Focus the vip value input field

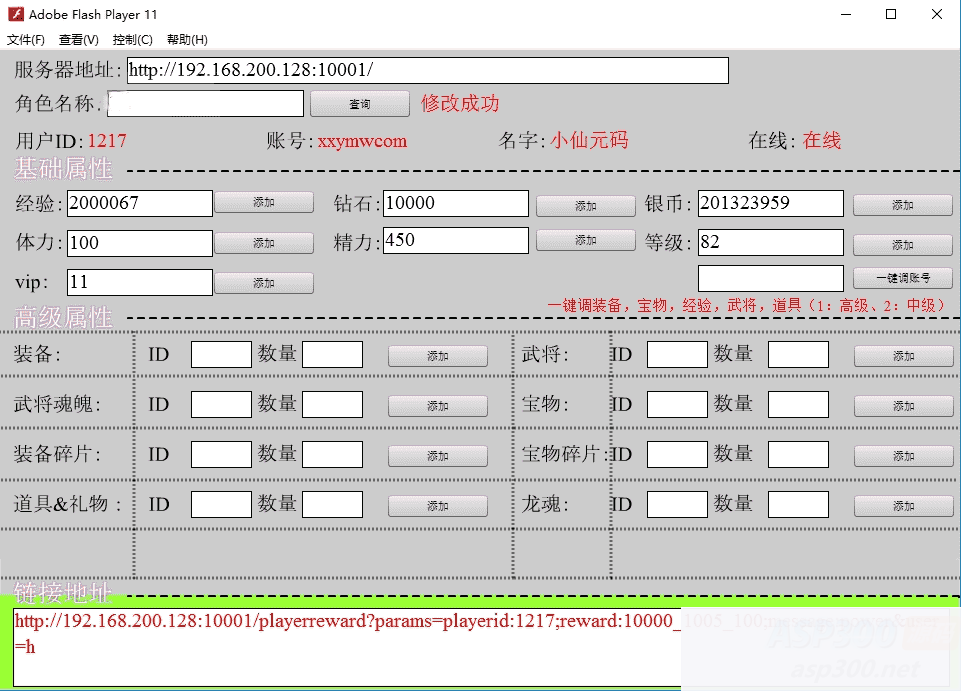(x=139, y=283)
